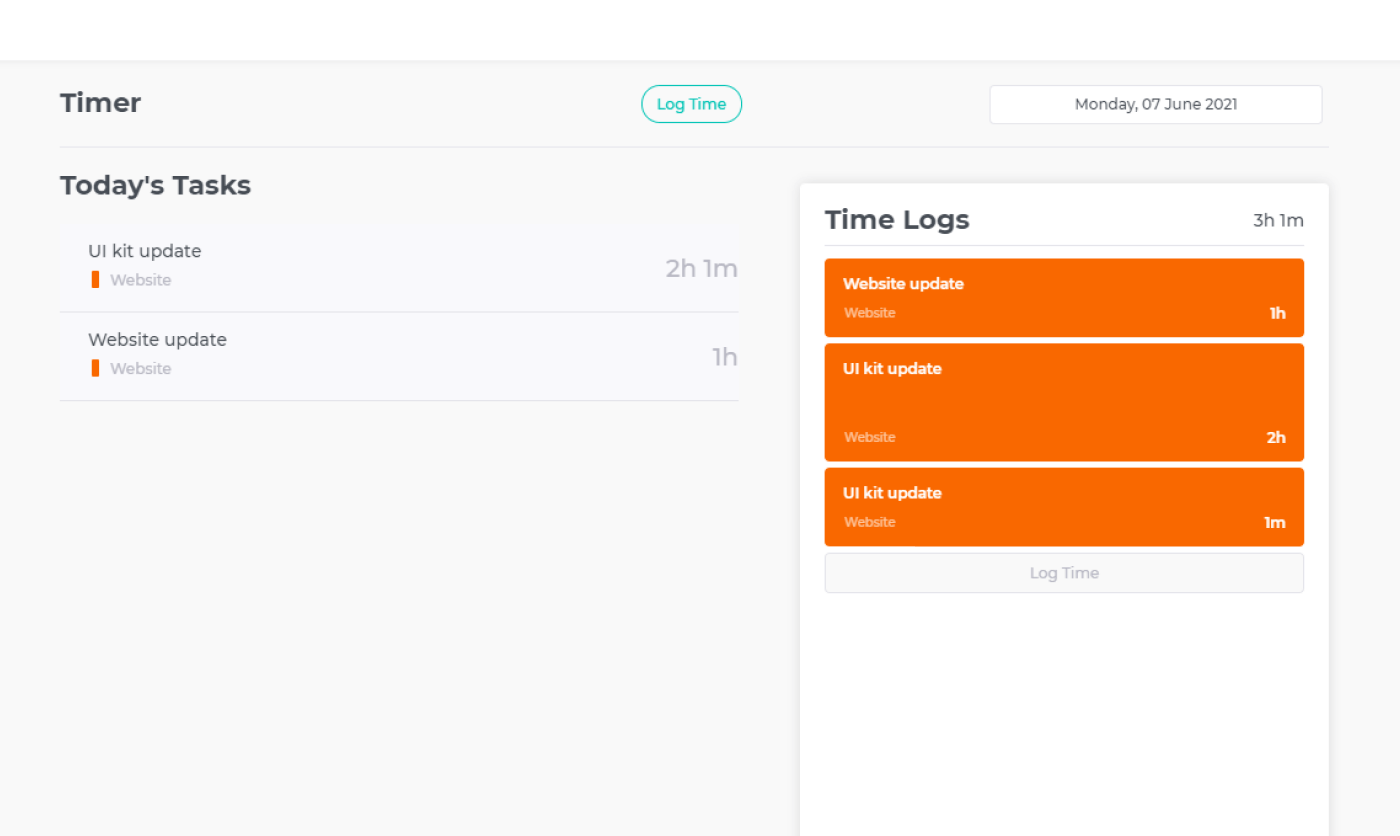The image size is (1400, 836).
Task: Open the Website update entry in Time Logs
Action: pos(1063,297)
